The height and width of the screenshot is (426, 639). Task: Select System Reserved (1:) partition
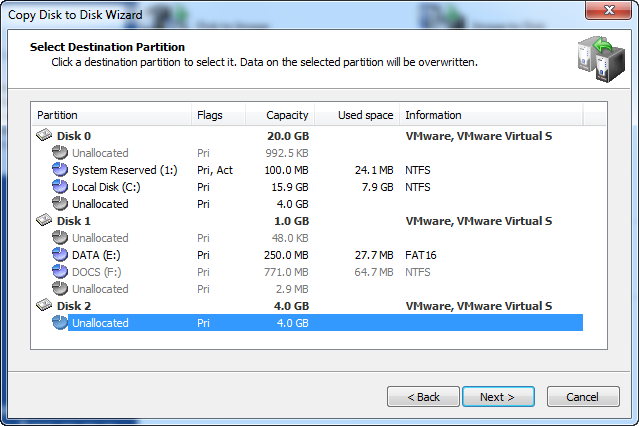click(x=125, y=170)
